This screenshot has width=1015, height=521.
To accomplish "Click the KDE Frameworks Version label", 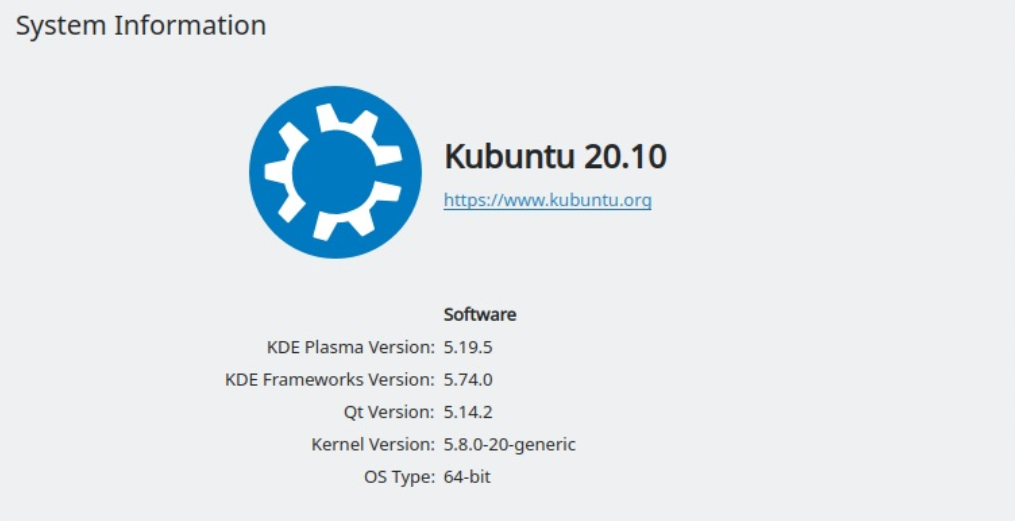I will pos(330,380).
